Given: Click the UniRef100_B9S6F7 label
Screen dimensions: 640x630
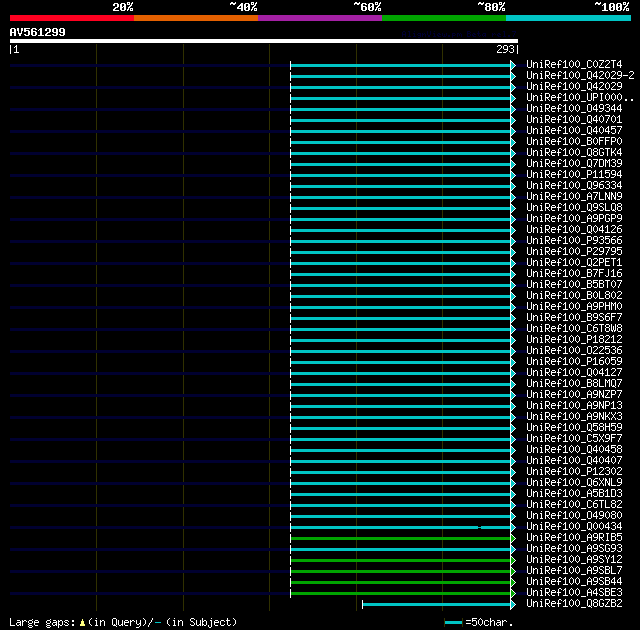Looking at the screenshot, I should click(x=574, y=318).
